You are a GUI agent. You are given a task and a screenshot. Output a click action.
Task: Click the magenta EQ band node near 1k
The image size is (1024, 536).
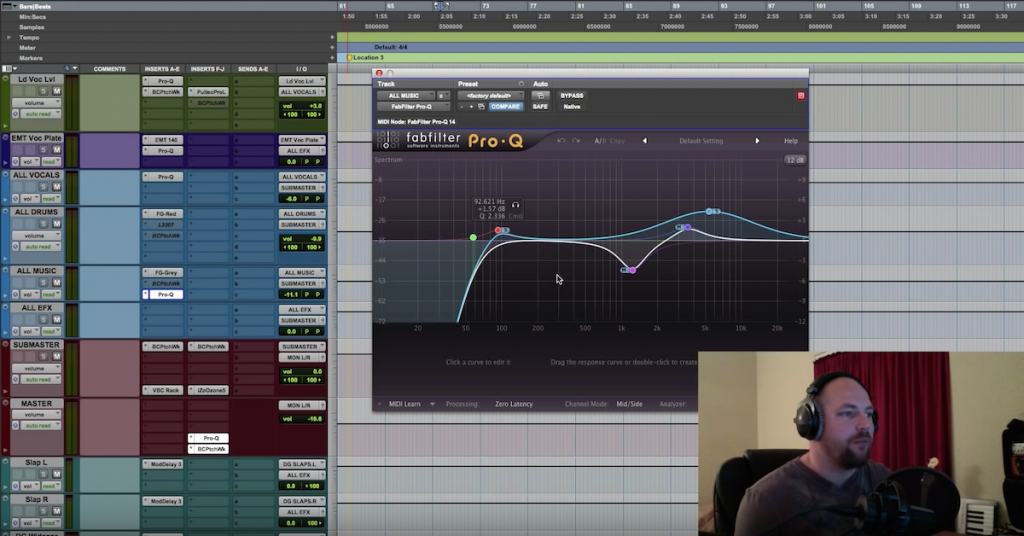[x=632, y=270]
